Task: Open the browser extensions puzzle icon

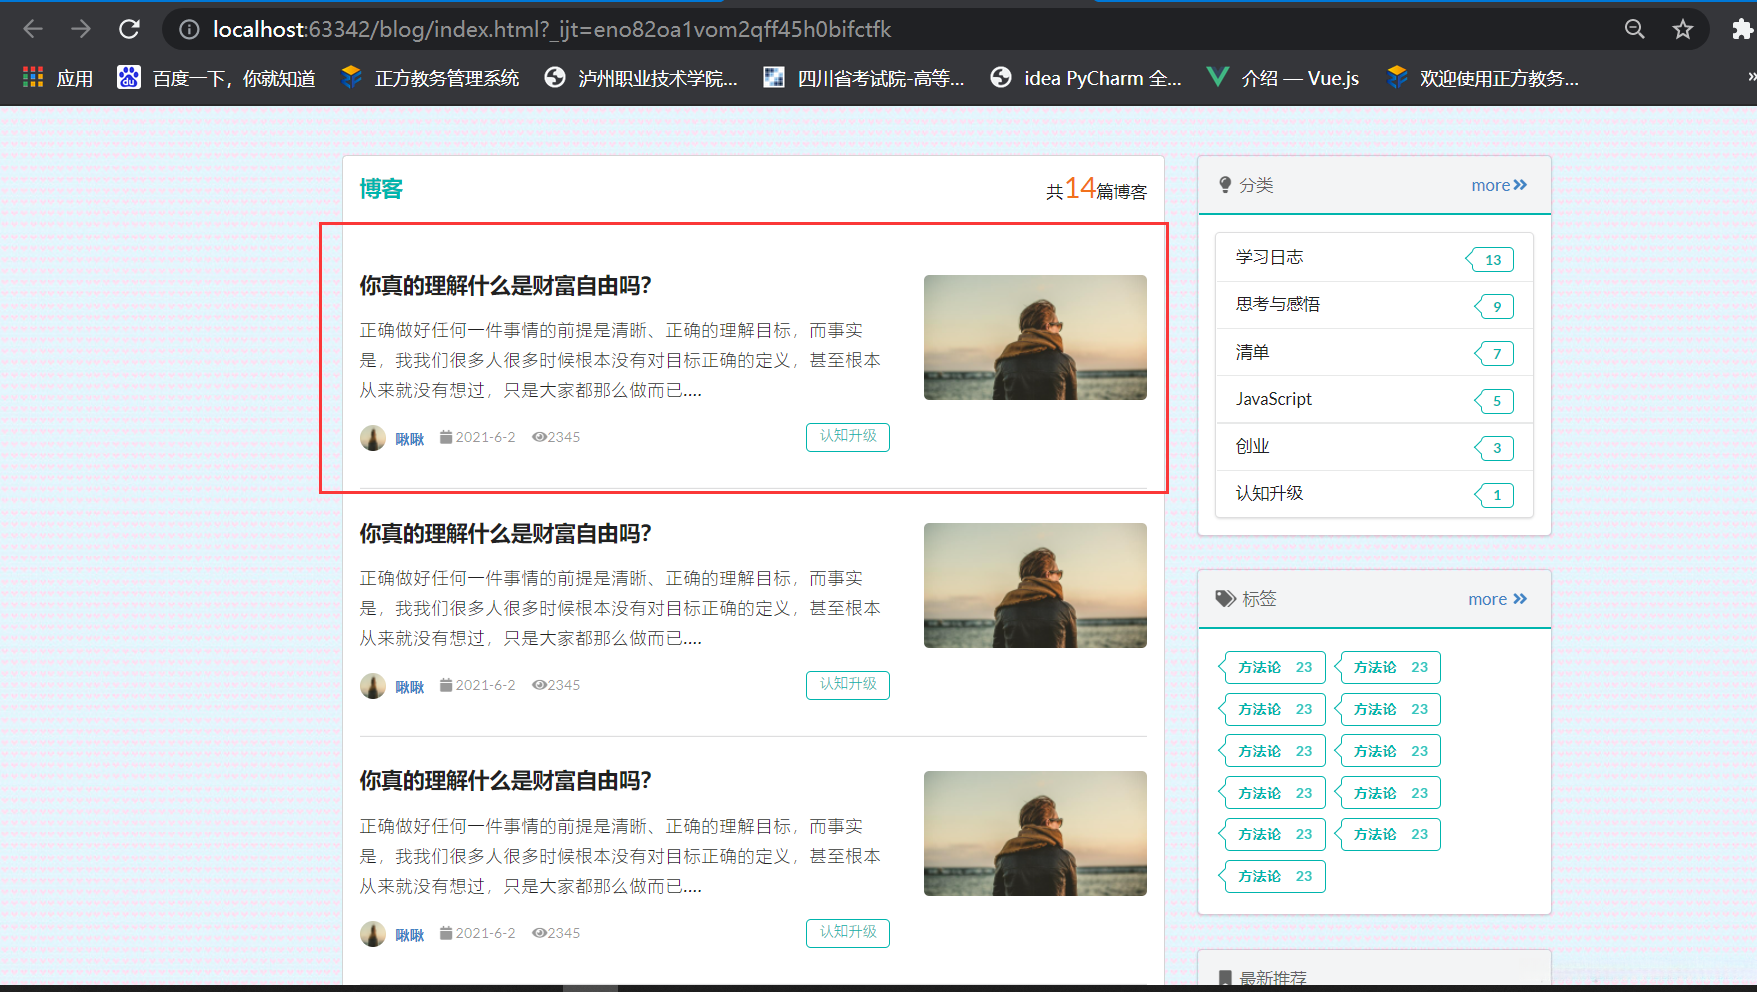Action: click(x=1740, y=29)
